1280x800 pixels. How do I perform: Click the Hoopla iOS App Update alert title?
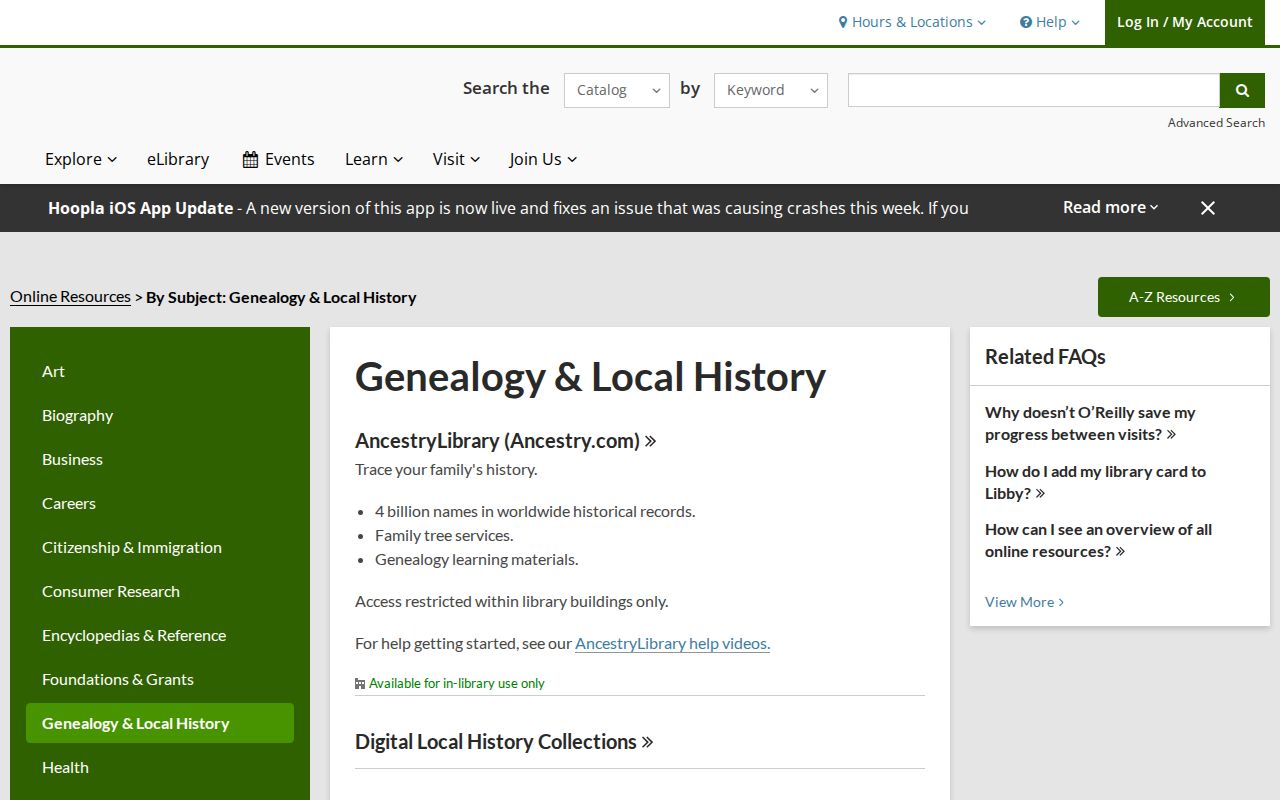[140, 208]
